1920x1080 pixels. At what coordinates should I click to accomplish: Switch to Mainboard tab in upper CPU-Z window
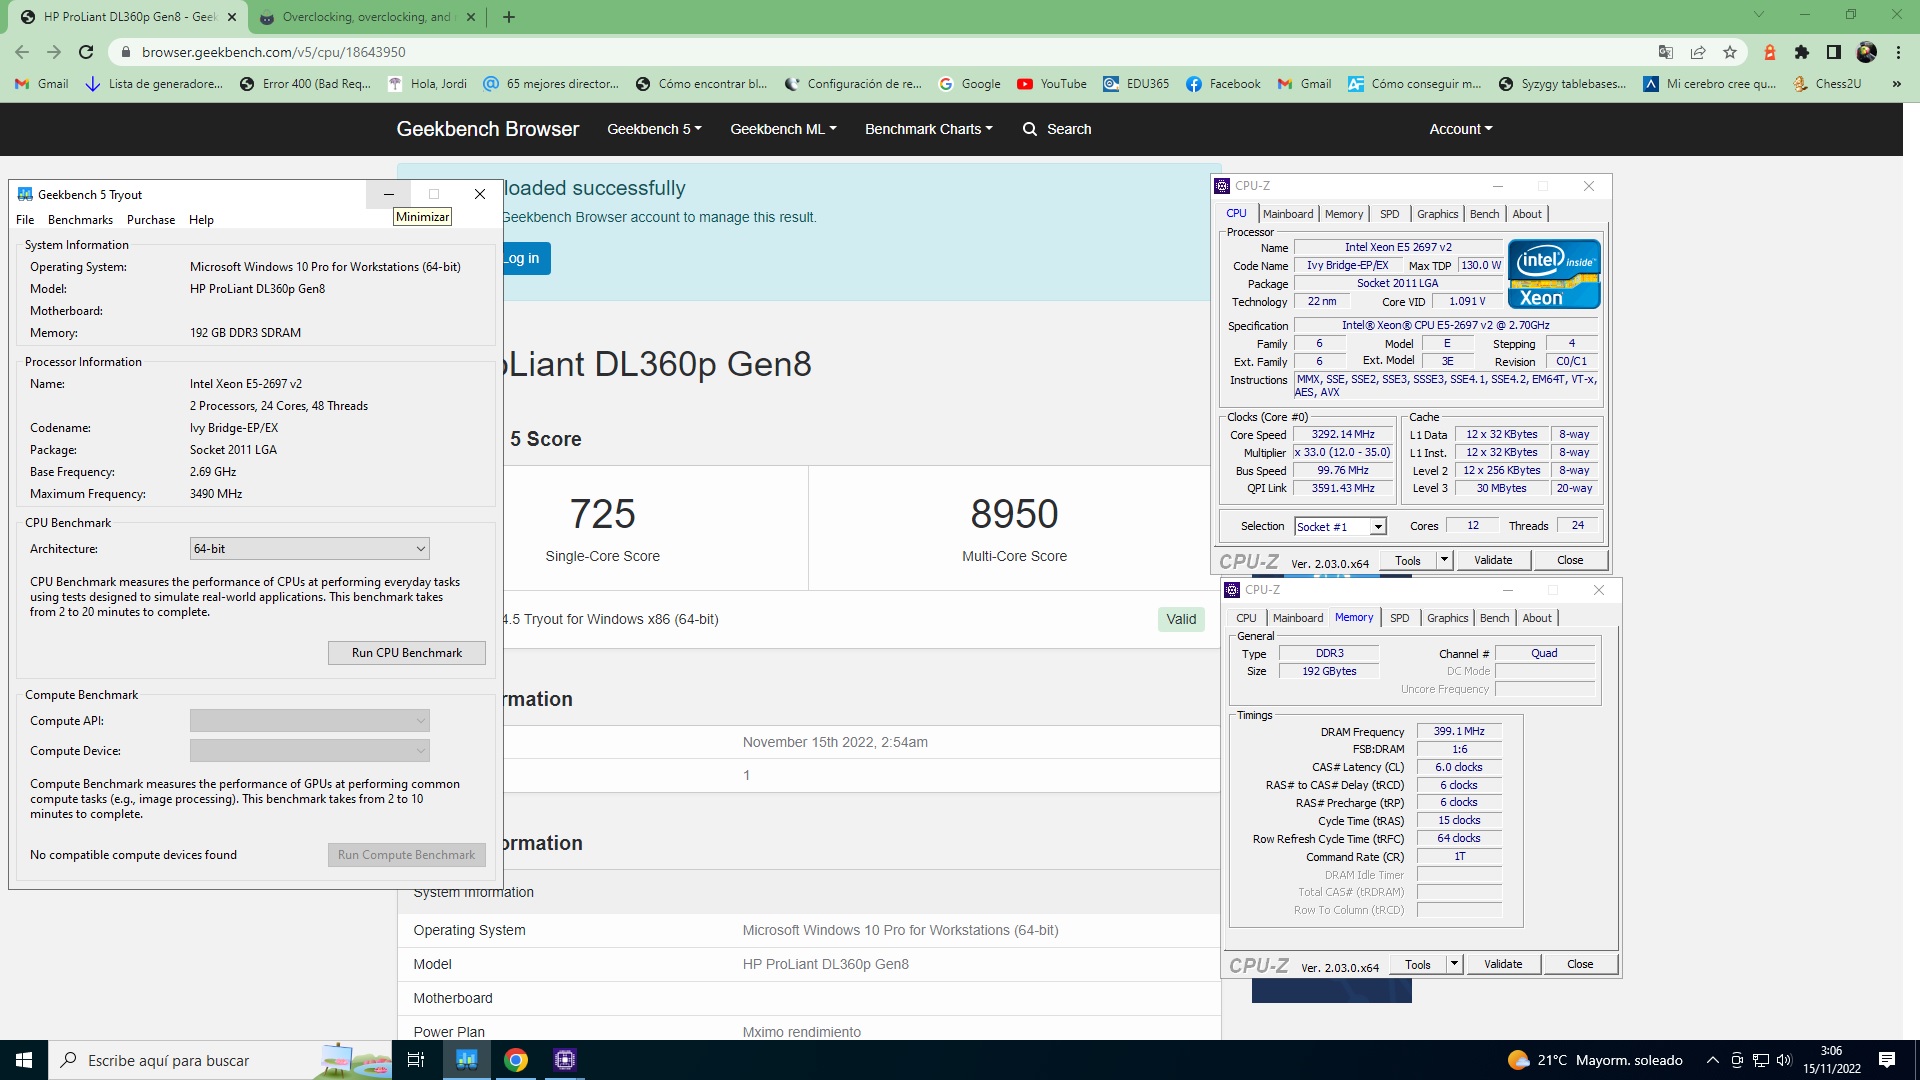click(1287, 214)
